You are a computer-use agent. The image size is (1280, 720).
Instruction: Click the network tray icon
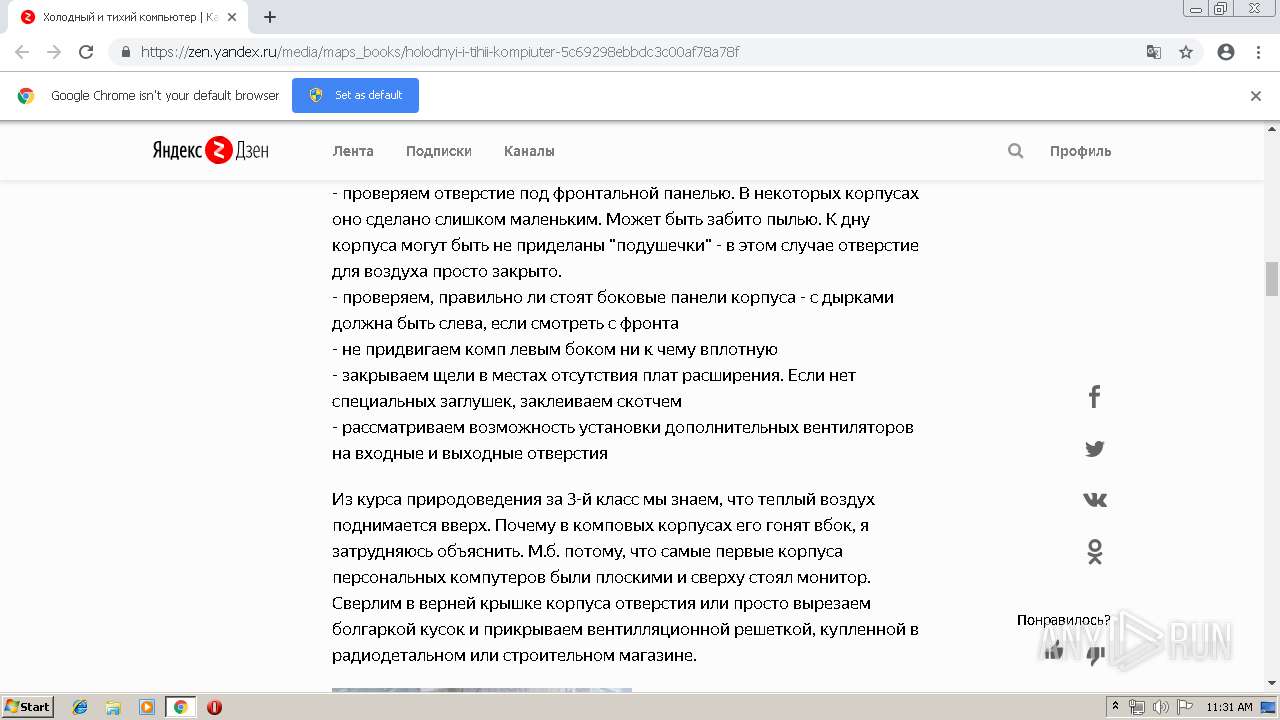[1137, 707]
